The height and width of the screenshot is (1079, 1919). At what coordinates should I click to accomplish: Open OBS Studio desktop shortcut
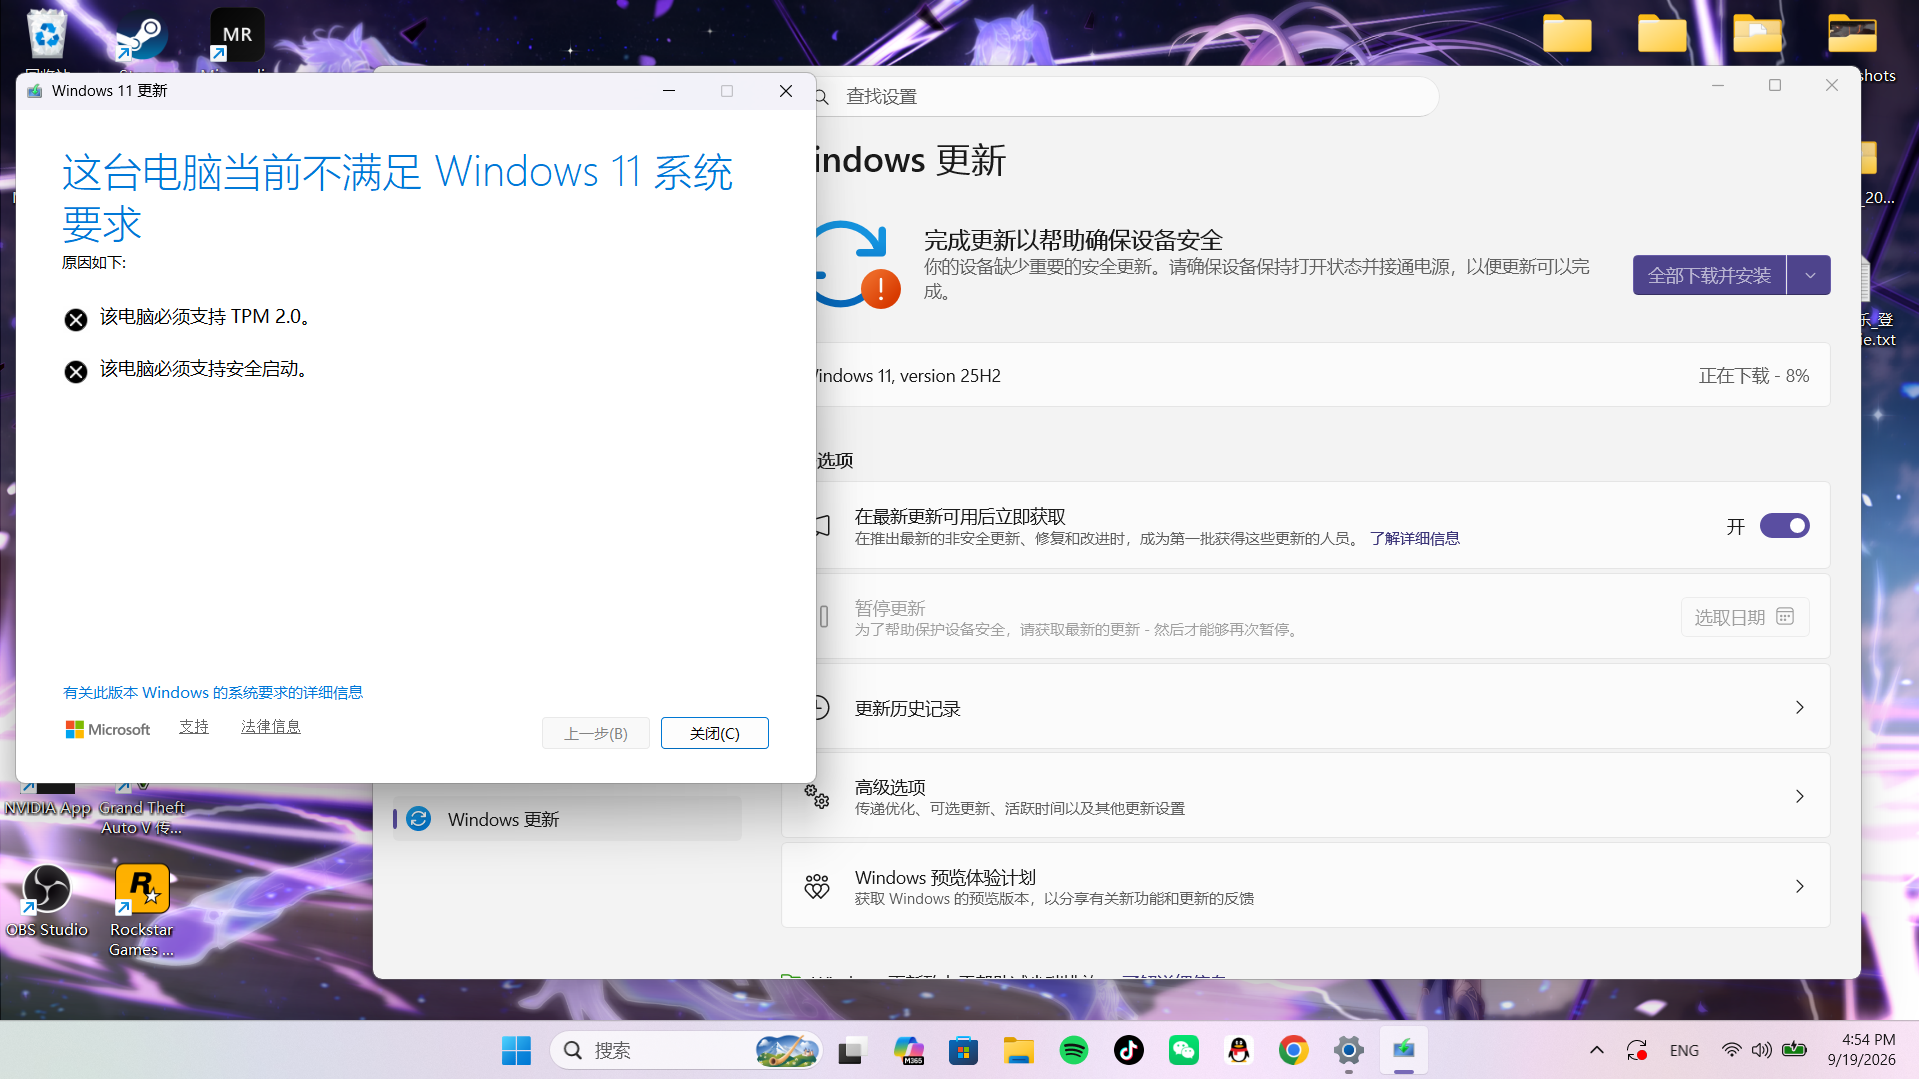coord(47,900)
